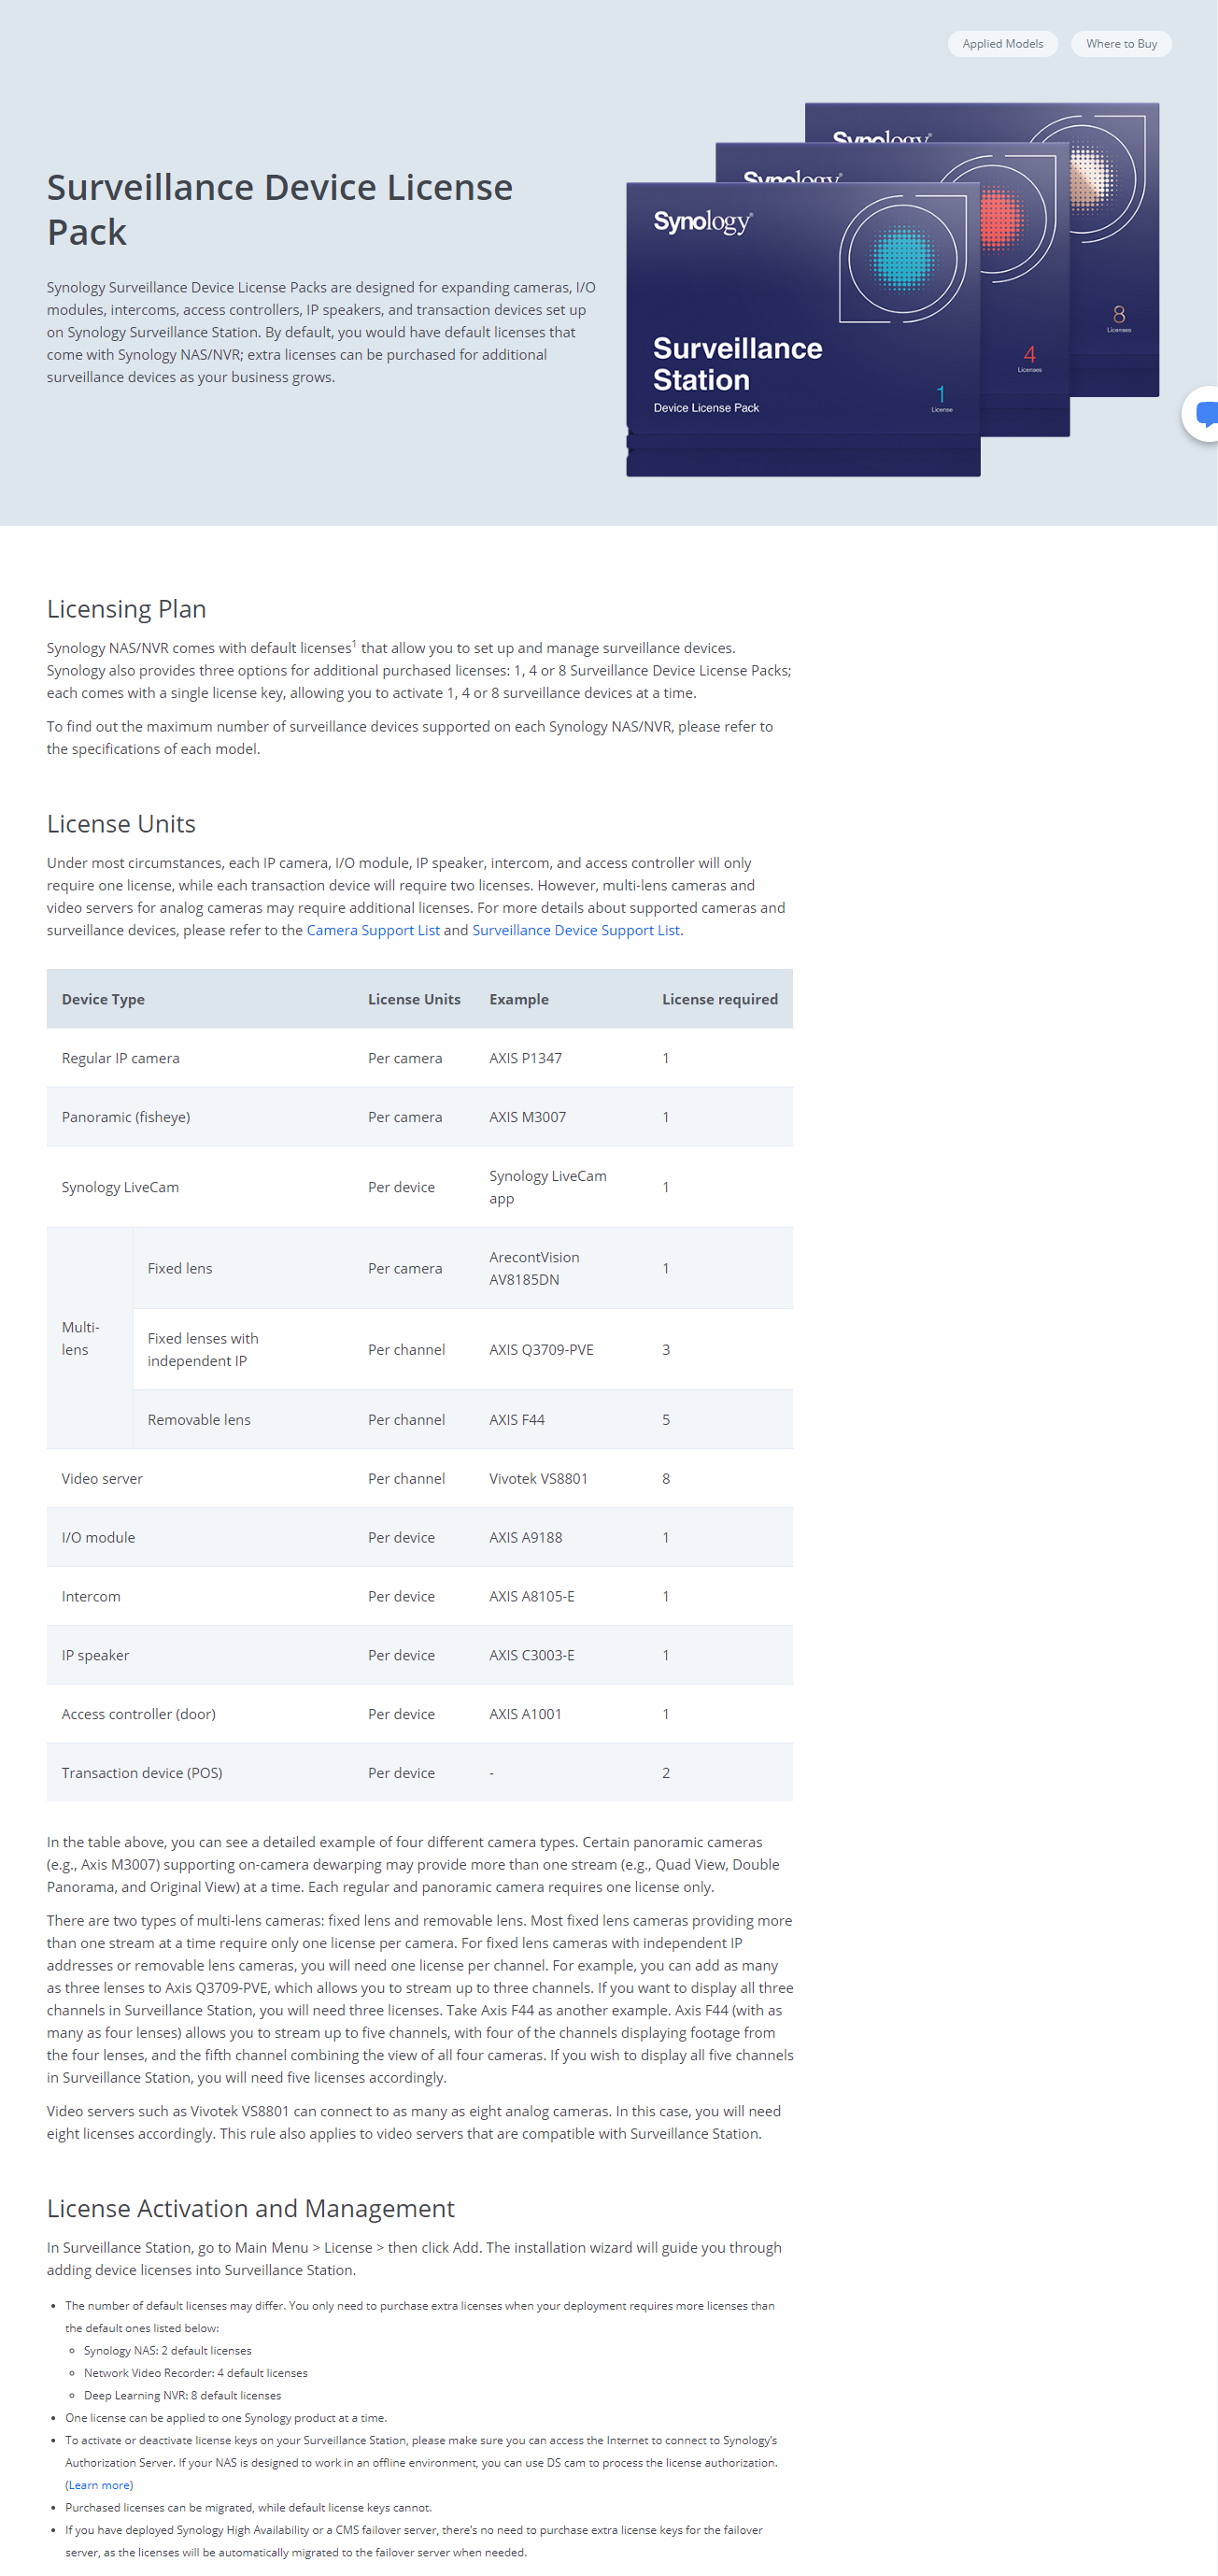Click the footnote superscript after "default licenses"

(x=354, y=644)
